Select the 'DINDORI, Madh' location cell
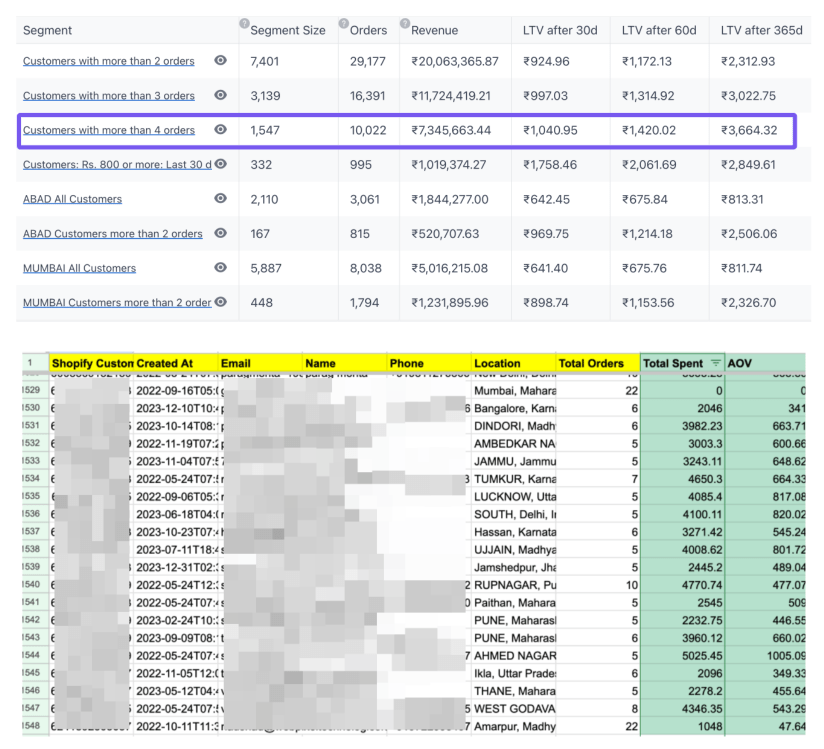824x749 pixels. click(x=514, y=426)
